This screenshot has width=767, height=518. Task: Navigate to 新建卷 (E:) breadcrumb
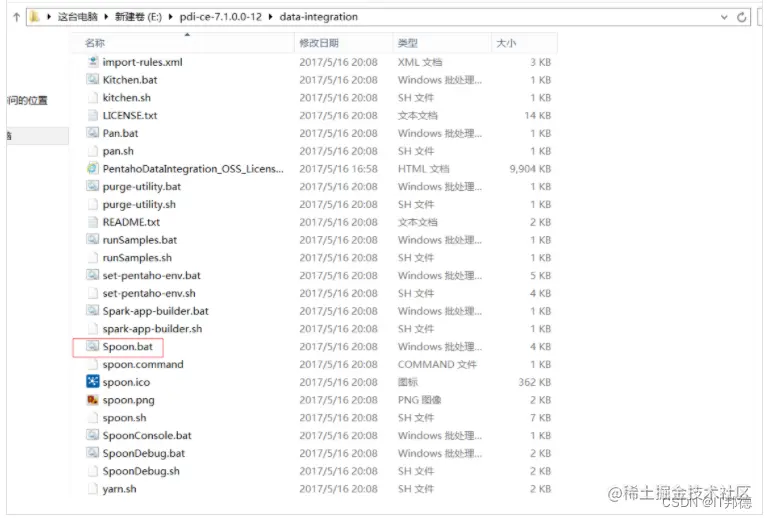tap(138, 17)
